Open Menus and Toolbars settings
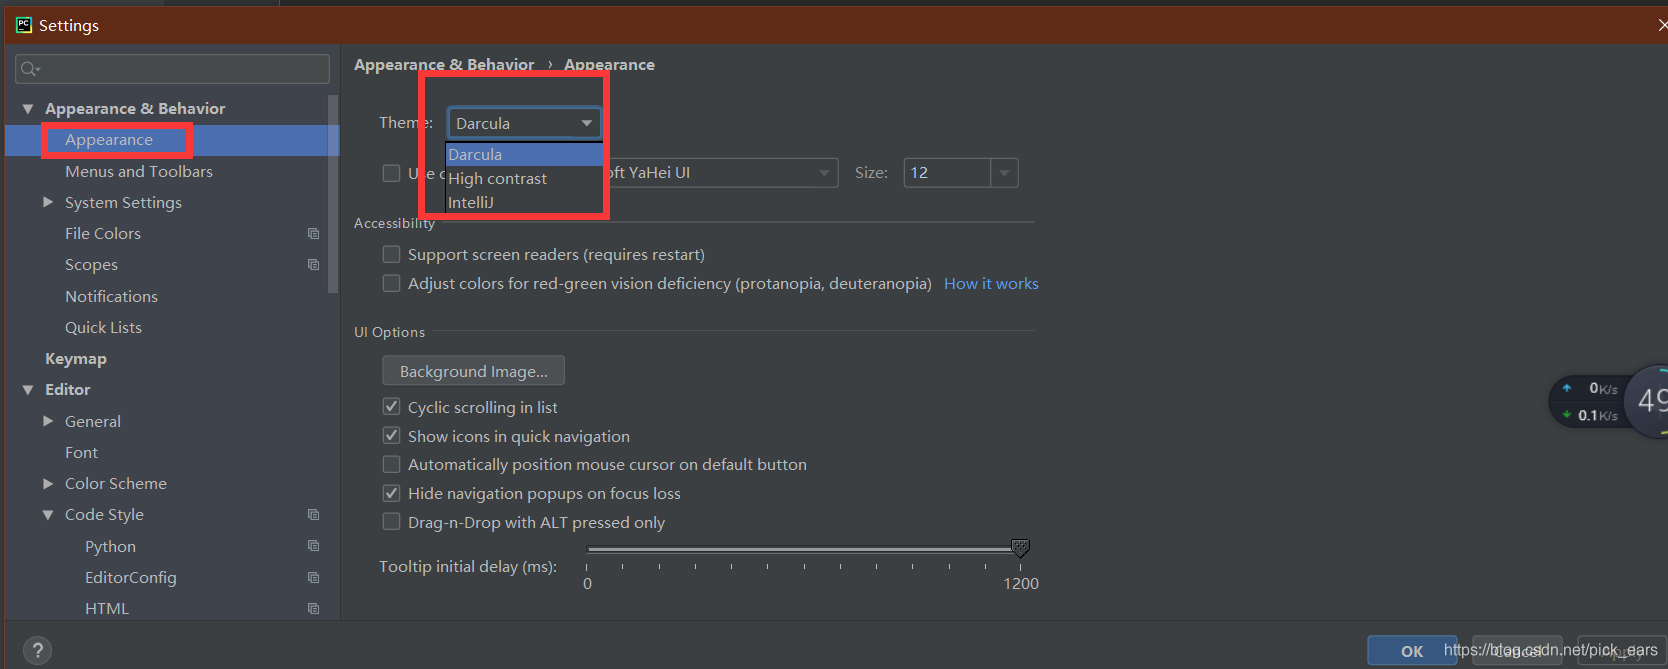1668x669 pixels. click(139, 171)
